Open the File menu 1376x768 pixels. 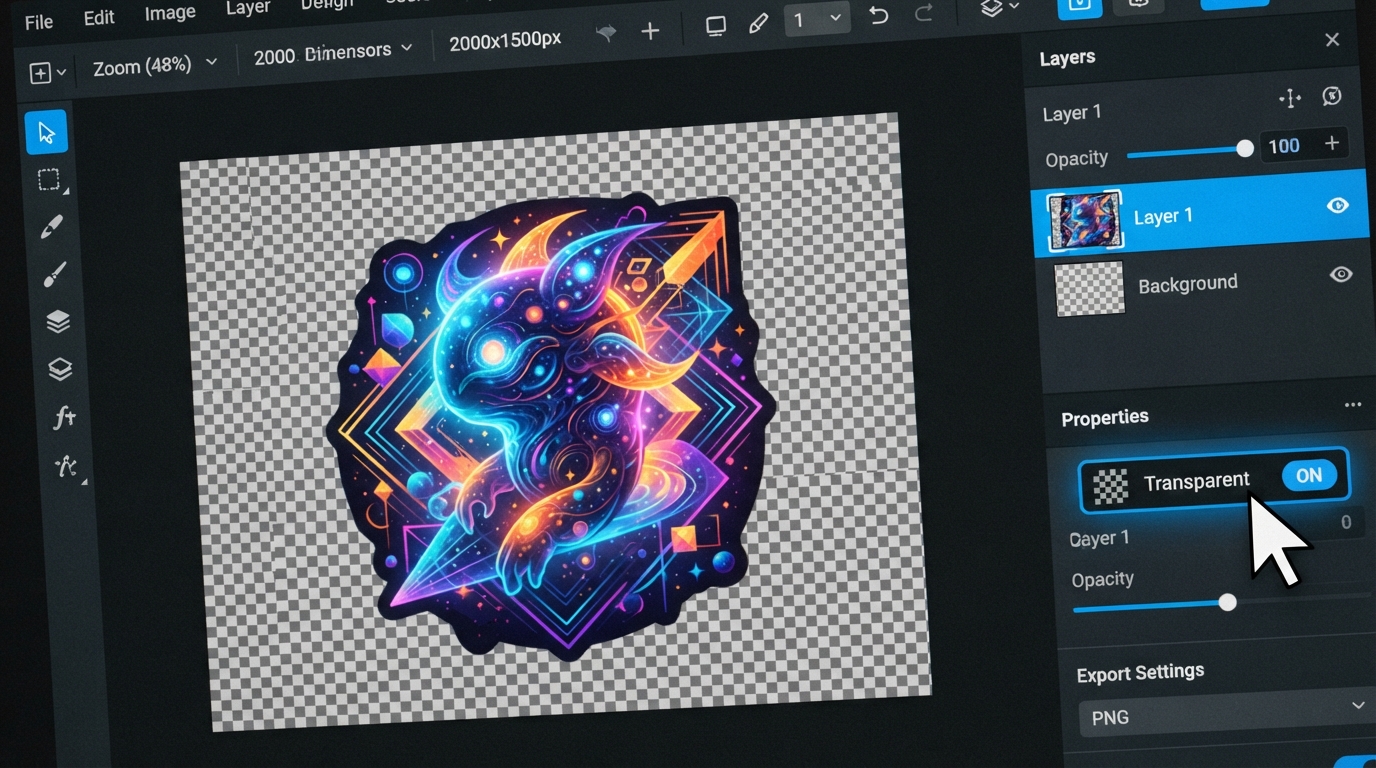tap(39, 22)
